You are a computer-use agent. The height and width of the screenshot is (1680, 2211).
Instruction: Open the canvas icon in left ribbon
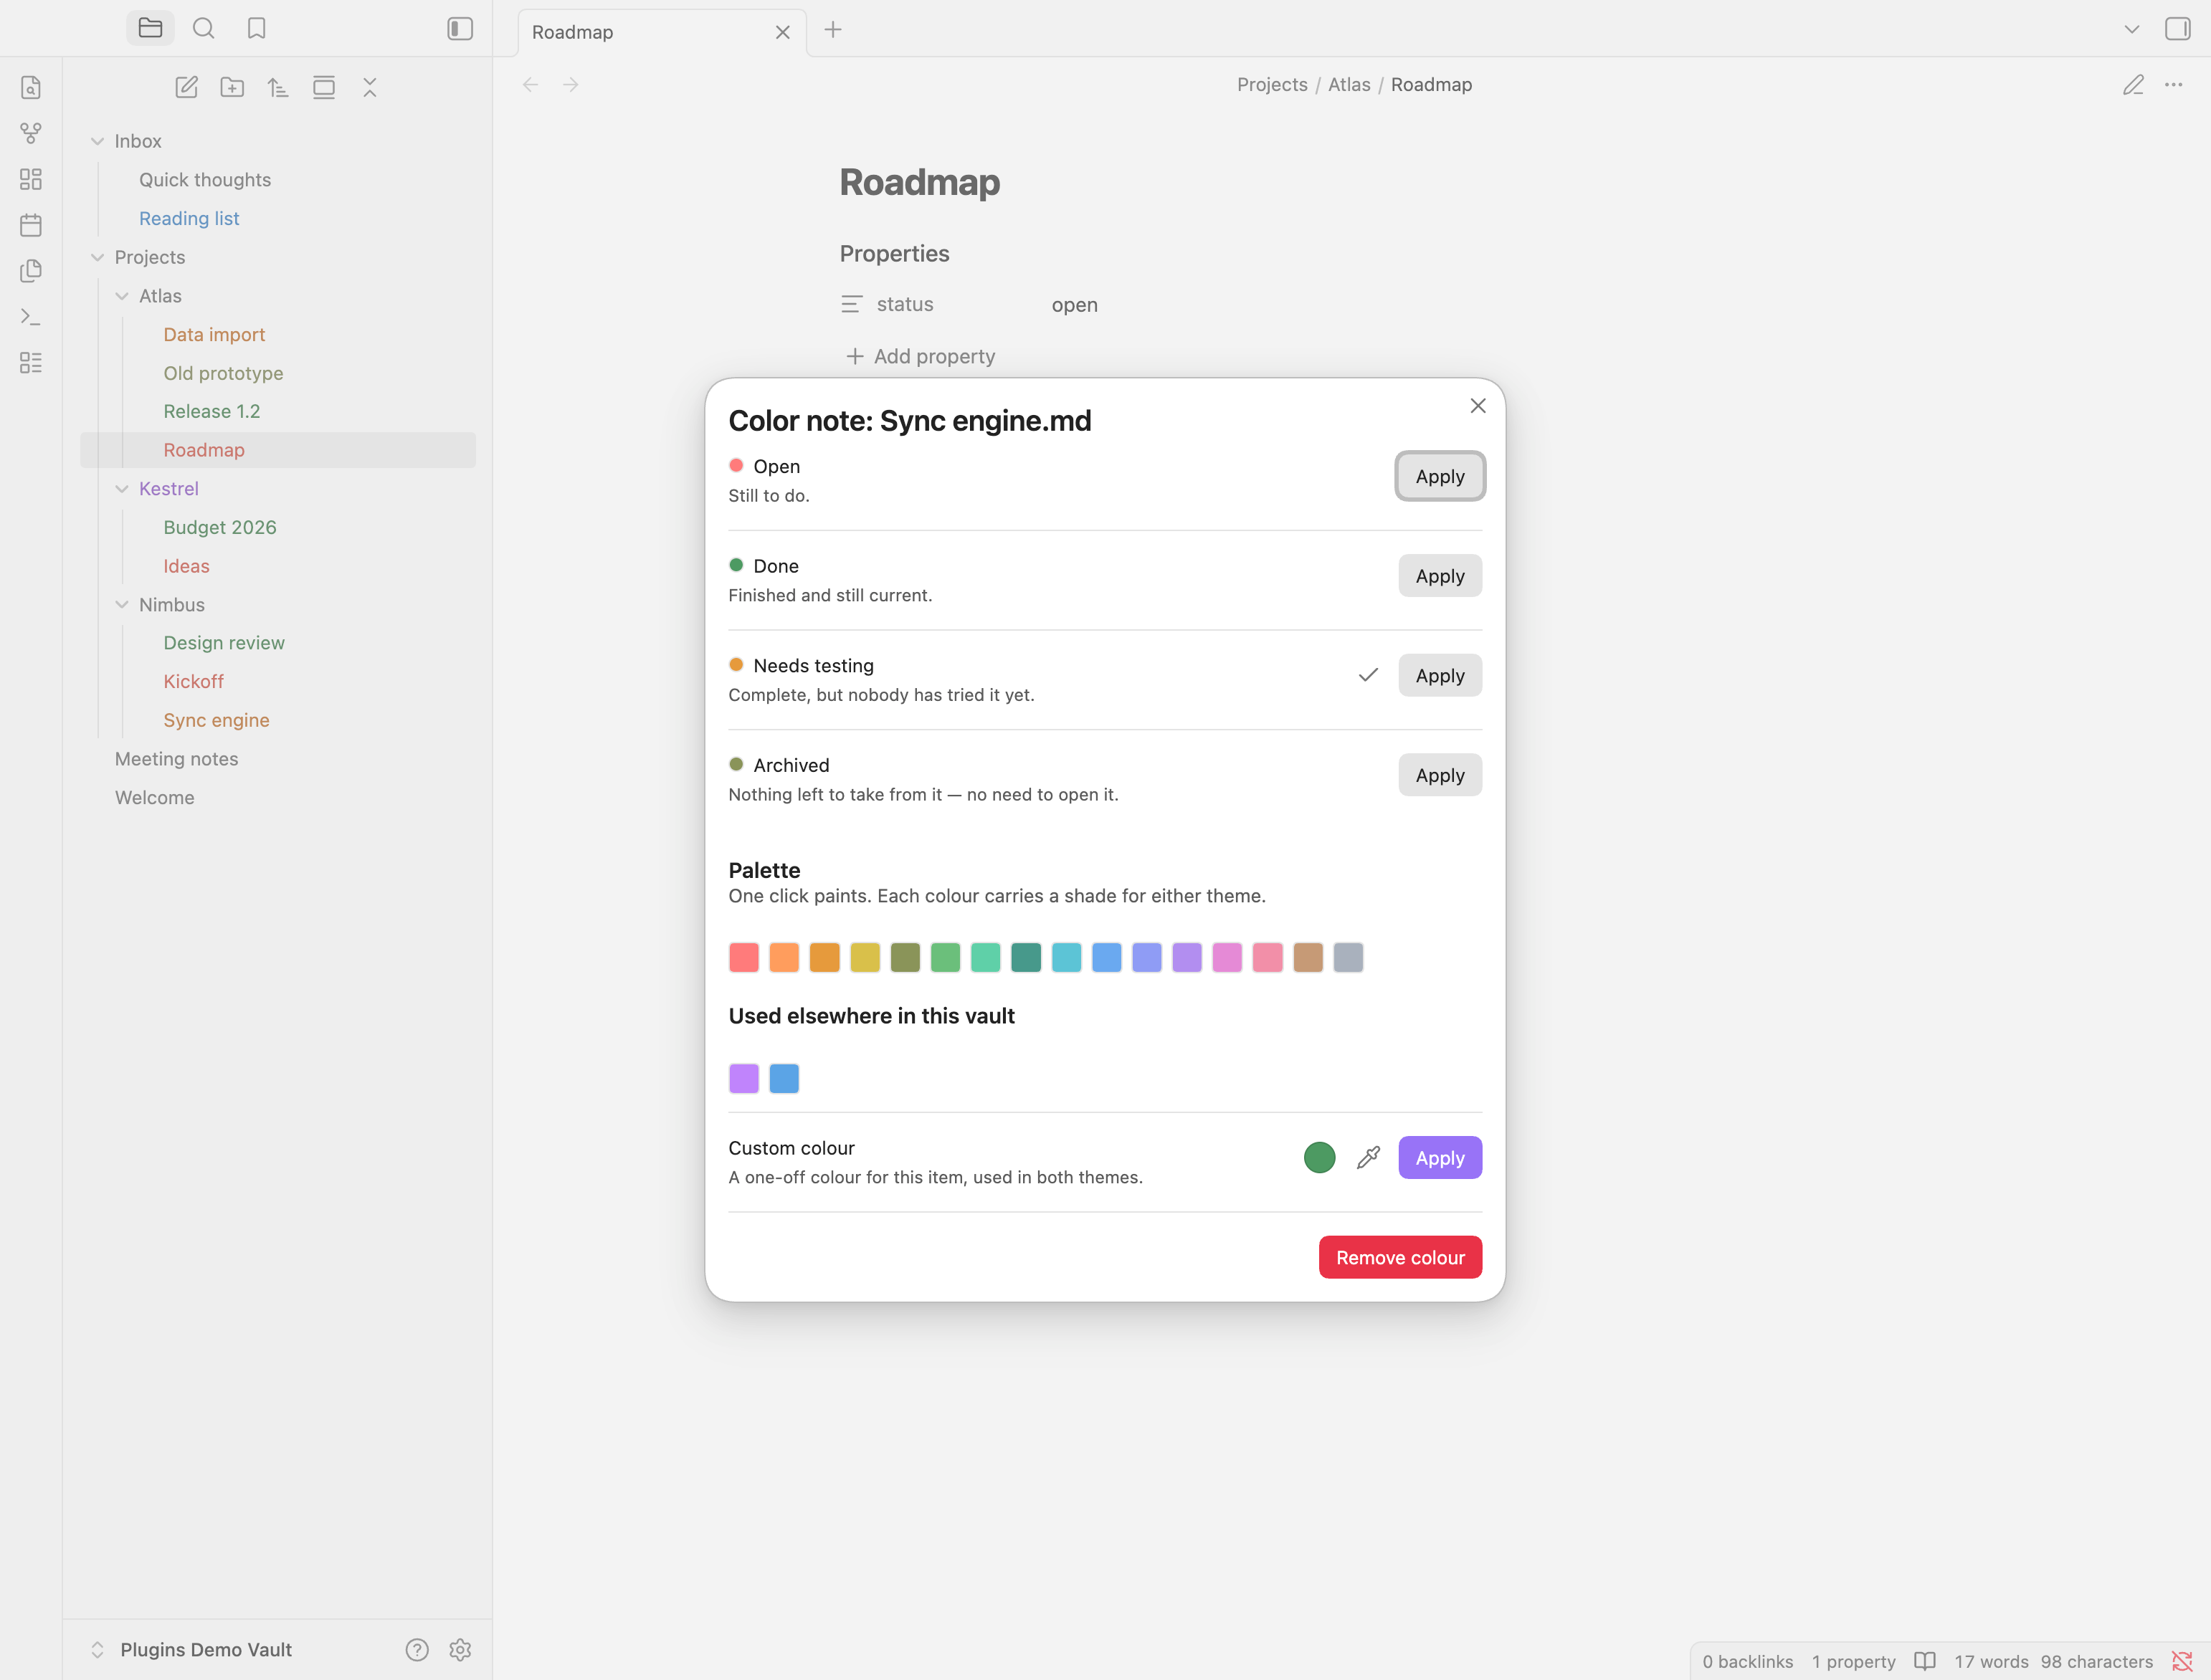[x=31, y=179]
